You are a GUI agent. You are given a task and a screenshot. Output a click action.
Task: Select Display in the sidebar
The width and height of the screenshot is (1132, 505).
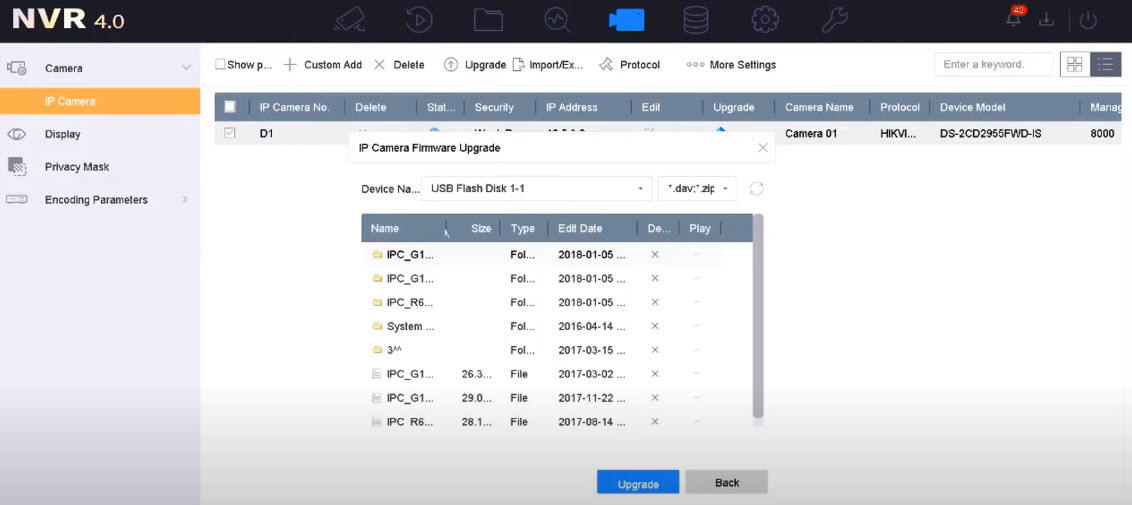click(x=62, y=134)
